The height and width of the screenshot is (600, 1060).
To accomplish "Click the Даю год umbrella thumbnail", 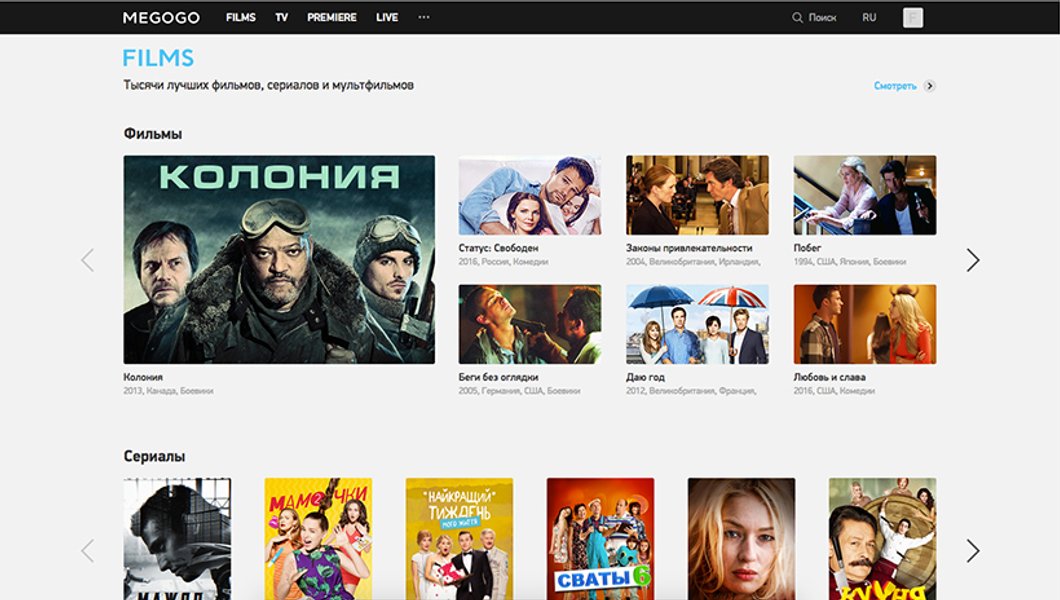I will point(697,324).
